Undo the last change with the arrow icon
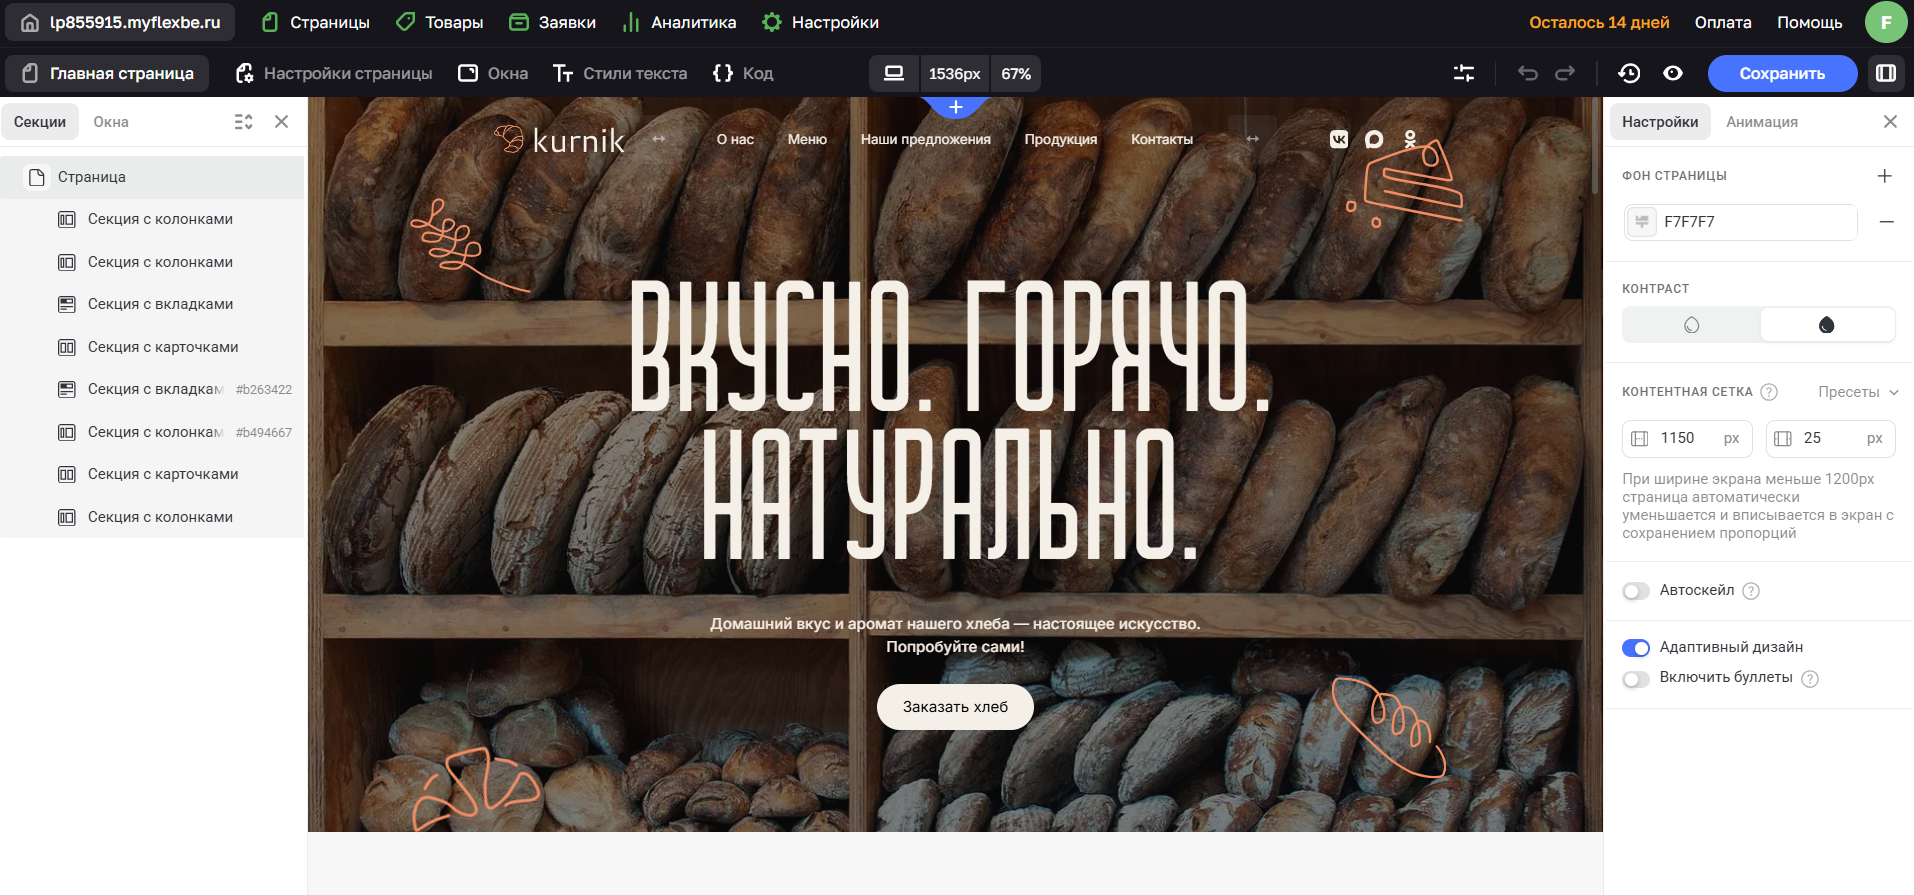This screenshot has height=895, width=1914. [x=1527, y=73]
